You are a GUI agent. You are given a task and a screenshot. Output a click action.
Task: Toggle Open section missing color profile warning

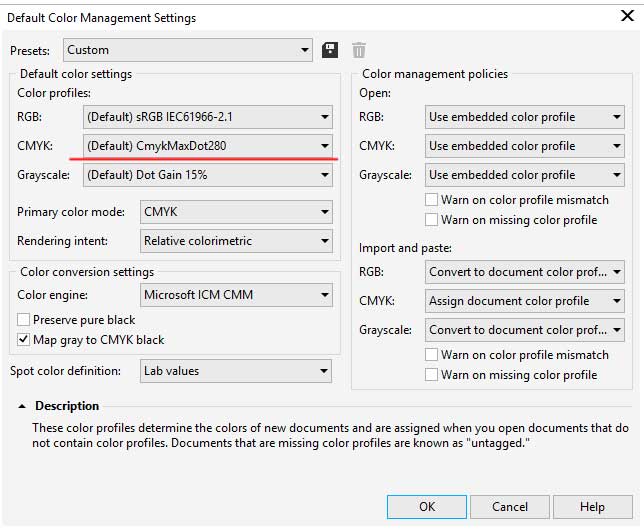tap(432, 220)
